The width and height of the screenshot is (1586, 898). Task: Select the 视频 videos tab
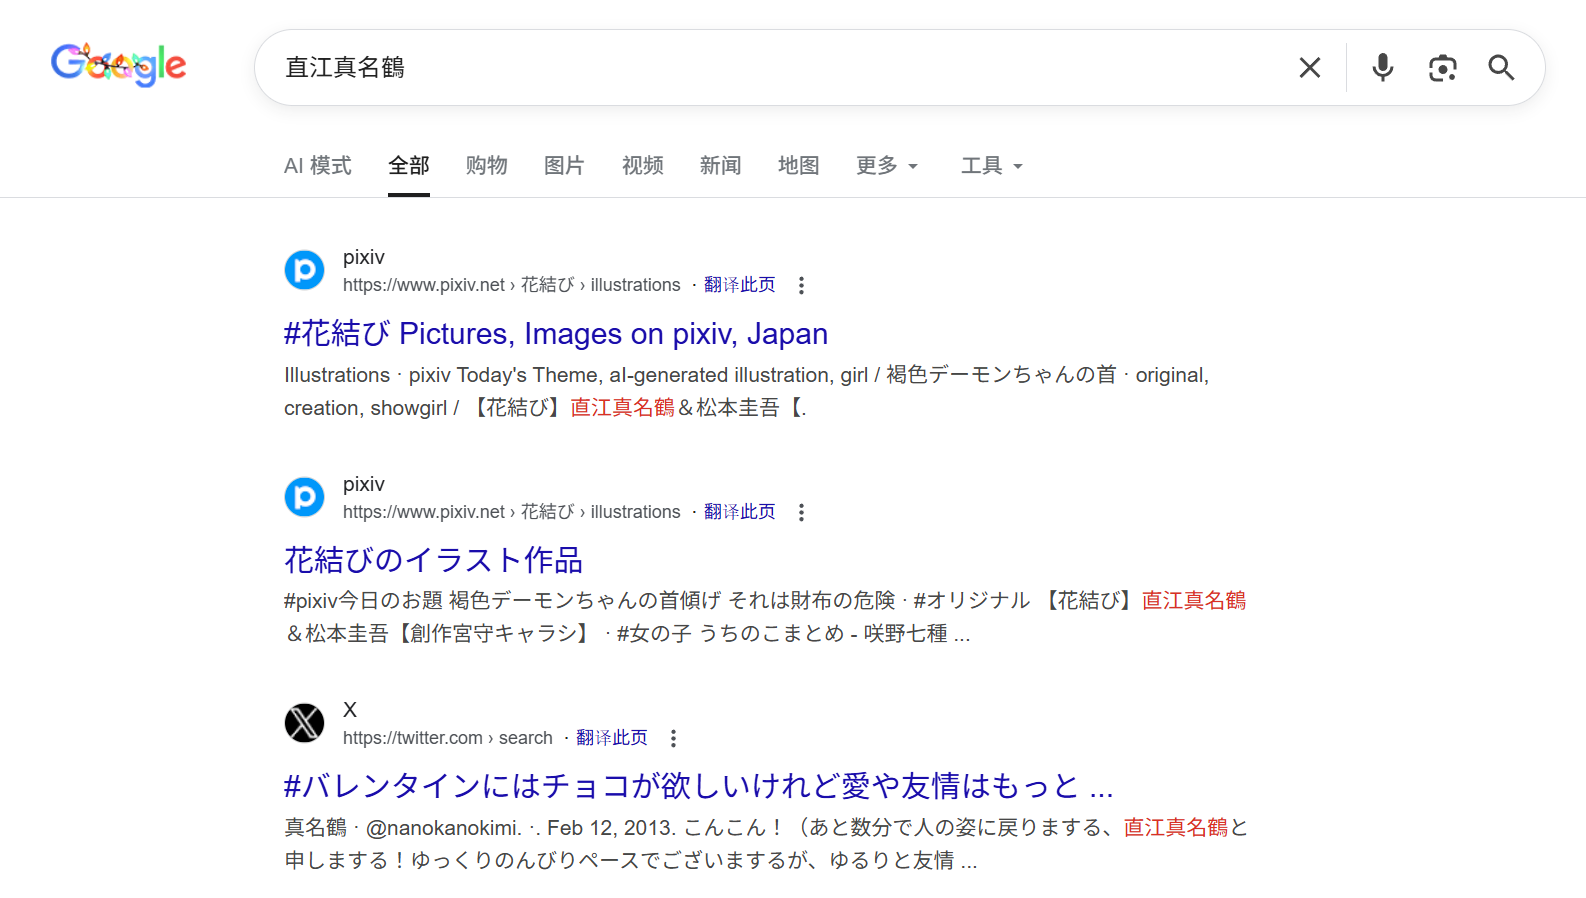(x=642, y=166)
